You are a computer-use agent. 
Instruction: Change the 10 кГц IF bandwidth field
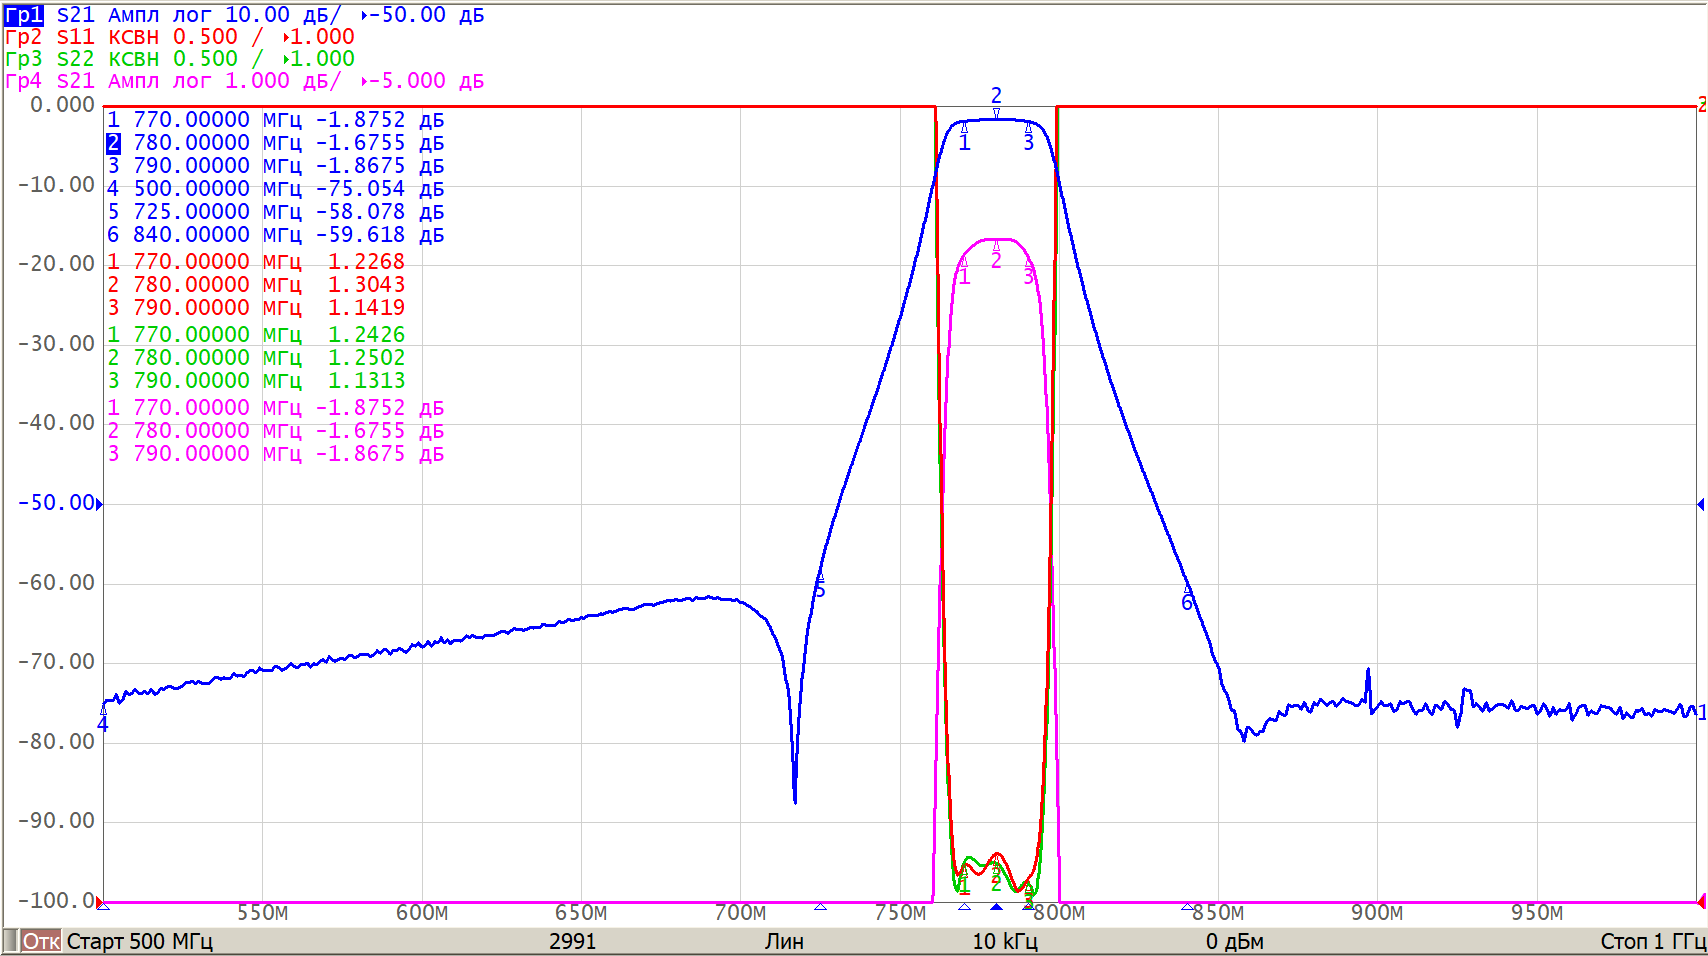point(1005,941)
